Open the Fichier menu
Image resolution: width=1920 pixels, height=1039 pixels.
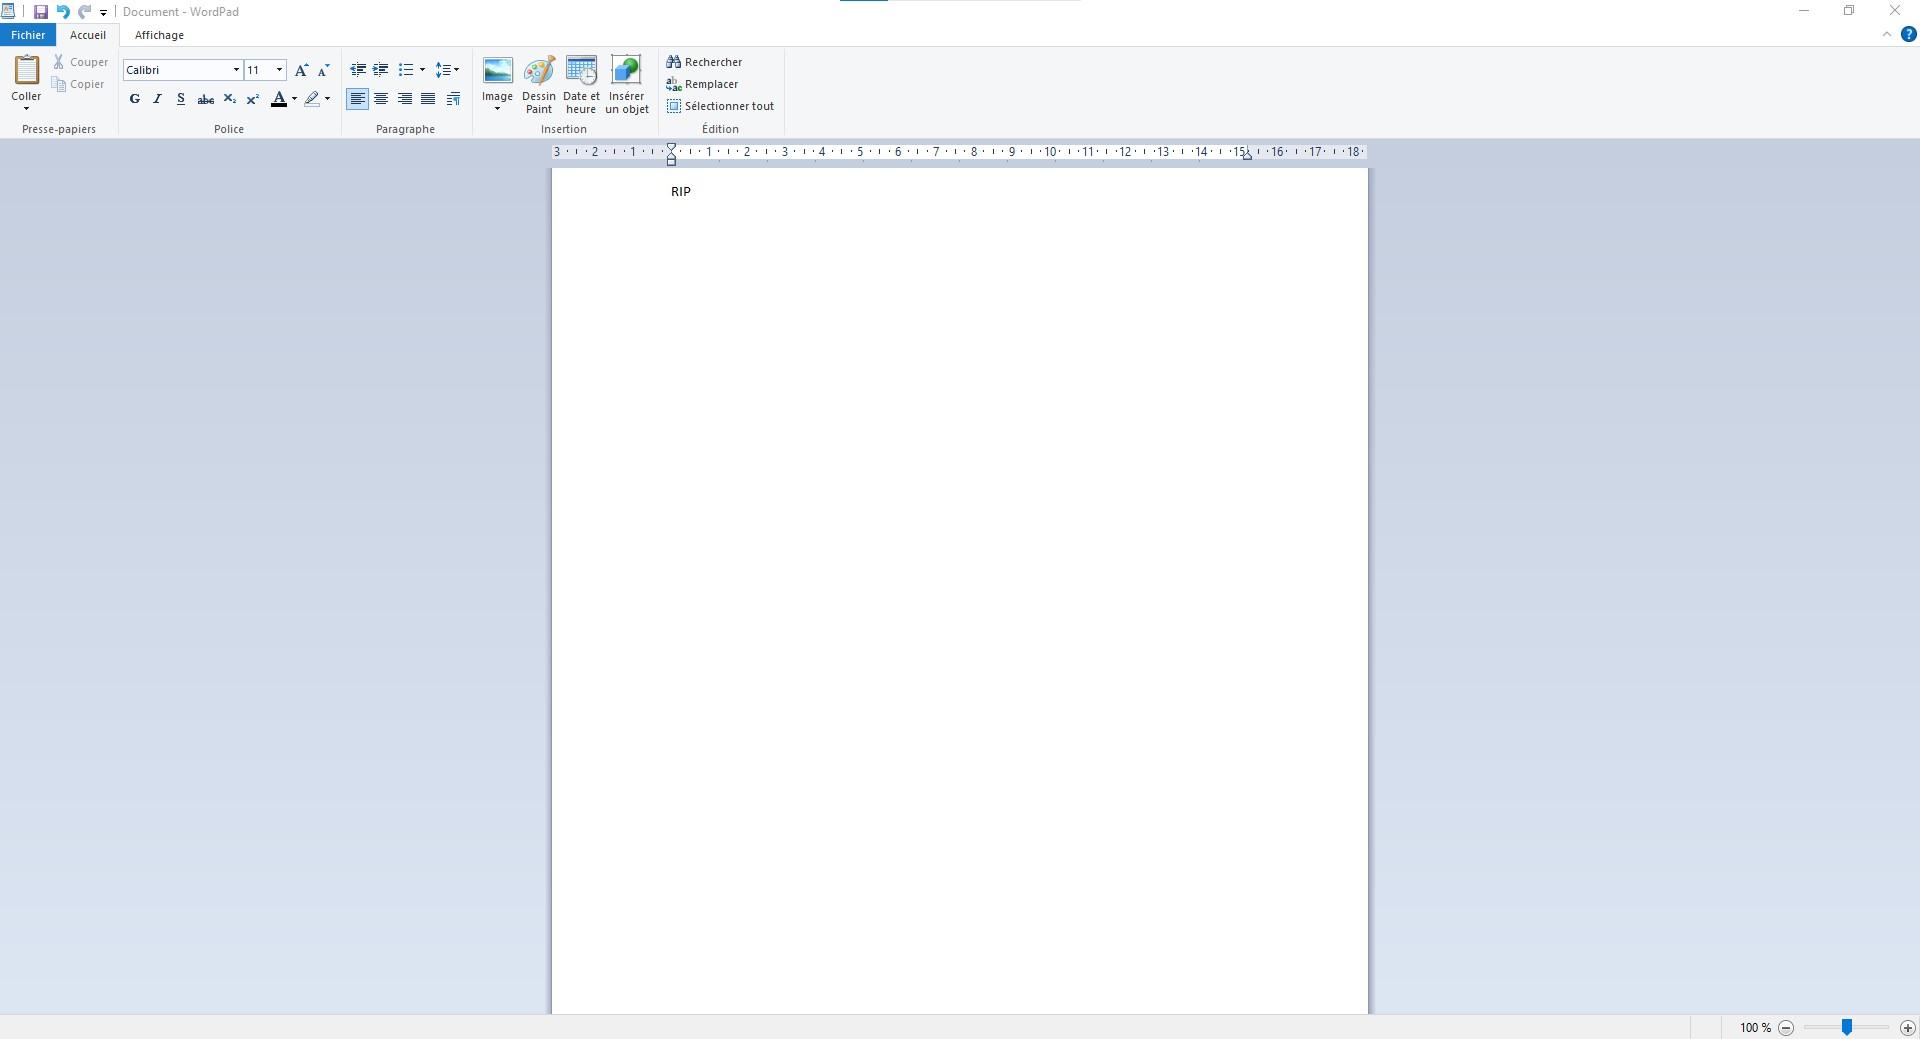click(x=27, y=34)
